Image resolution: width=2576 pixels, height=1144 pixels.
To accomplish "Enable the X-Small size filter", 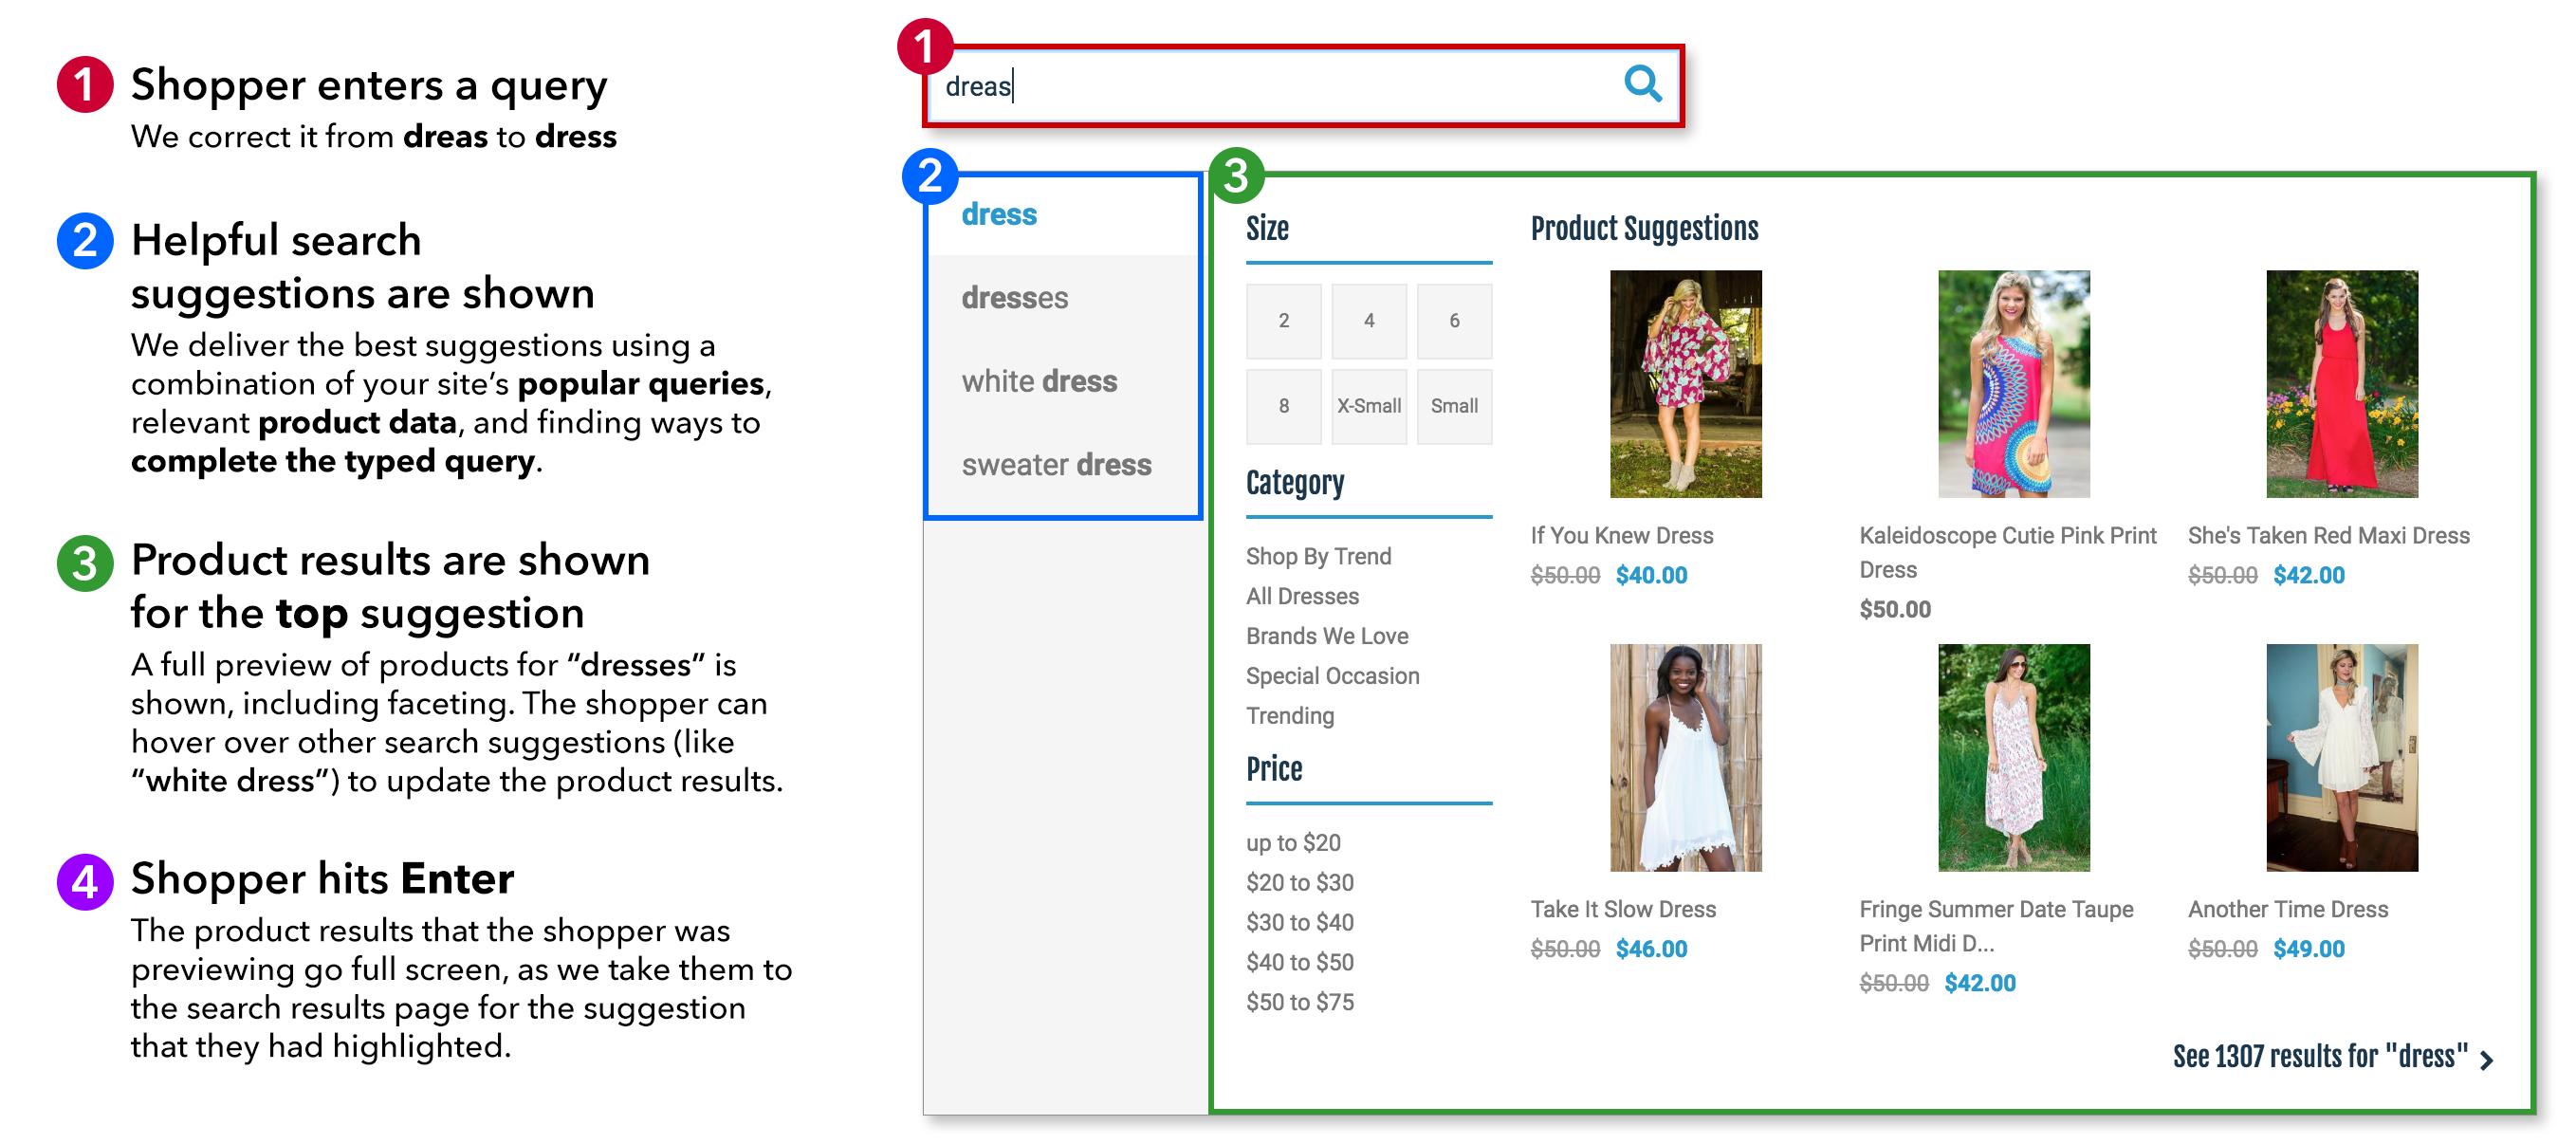I will click(x=1368, y=406).
